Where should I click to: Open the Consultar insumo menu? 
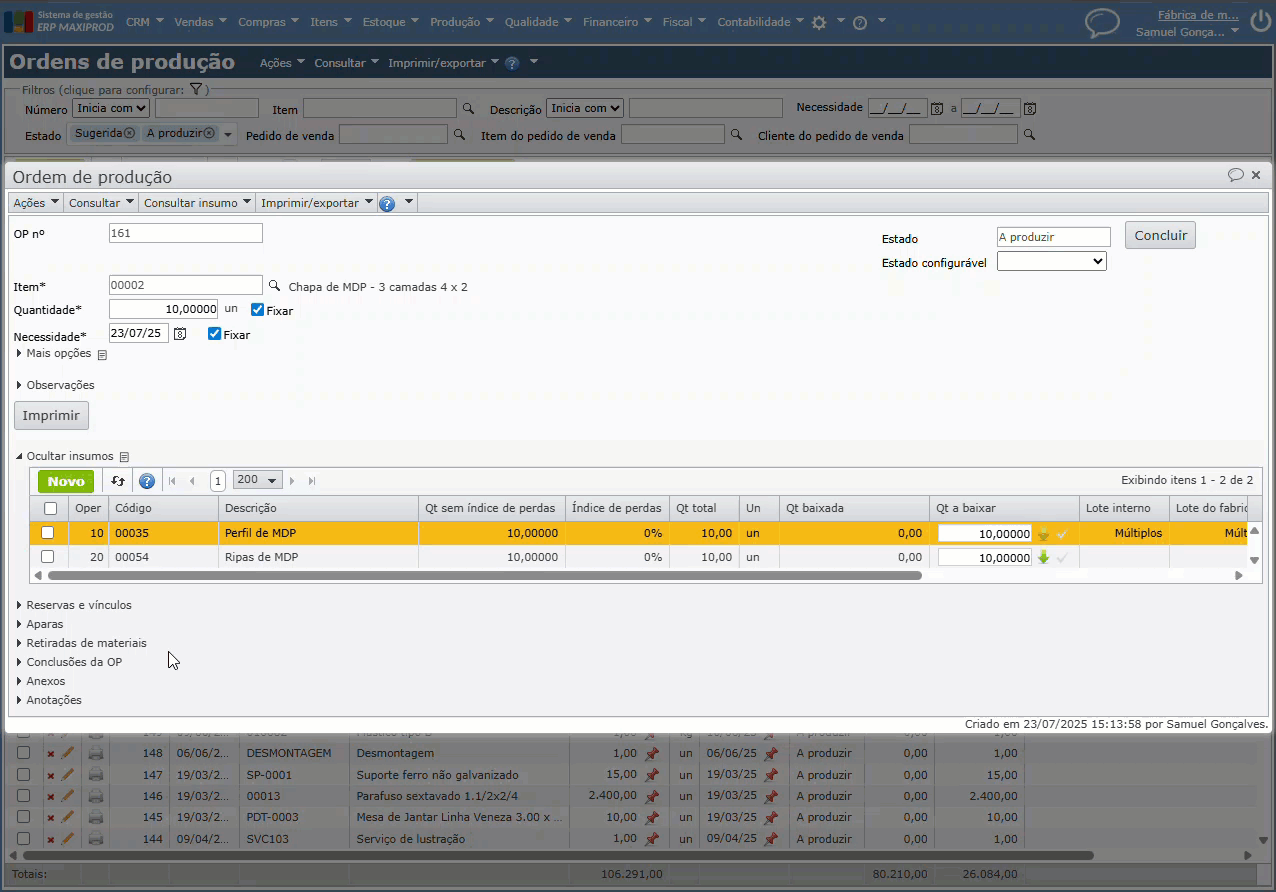click(x=196, y=203)
